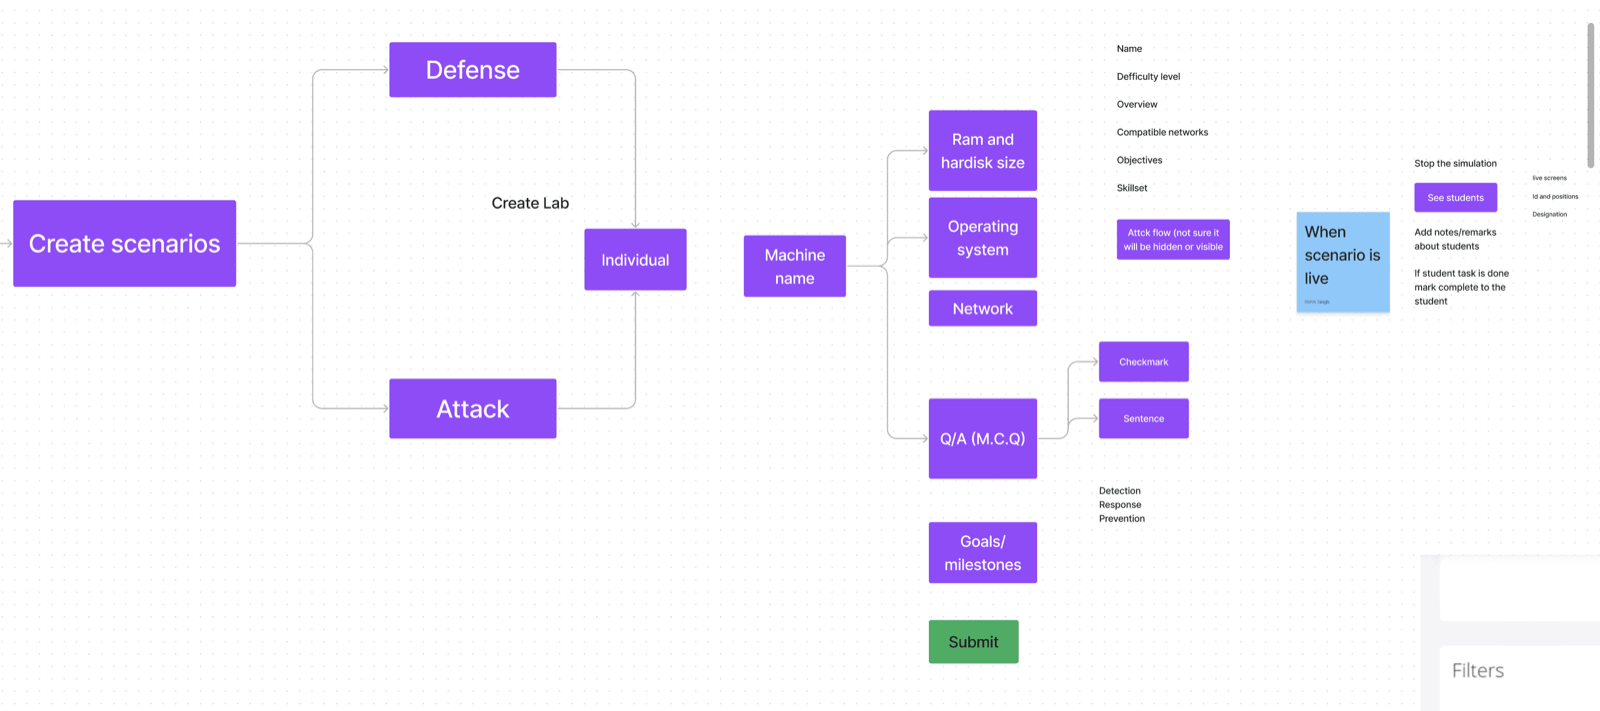
Task: Click the Ram and hardisk size box
Action: (x=983, y=151)
